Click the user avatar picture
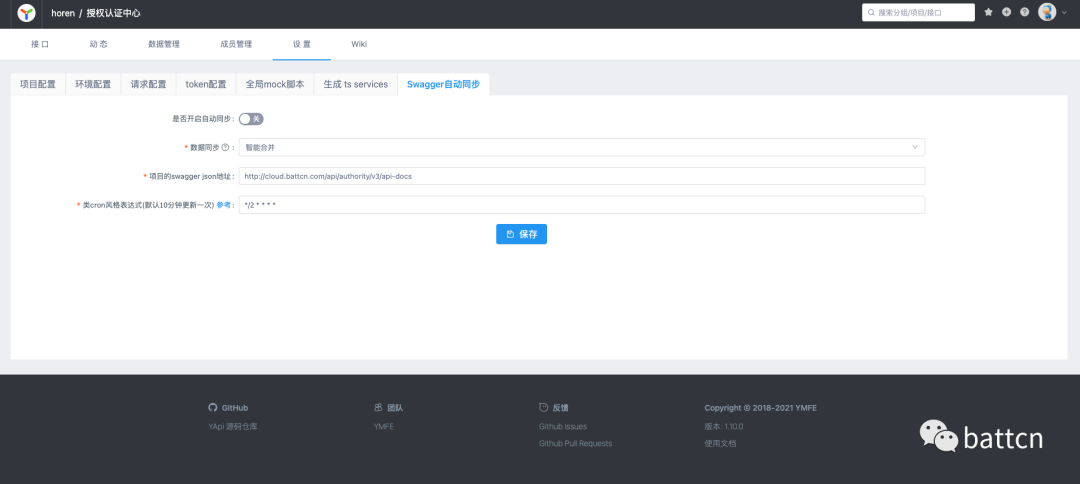Viewport: 1080px width, 484px height. click(1047, 13)
